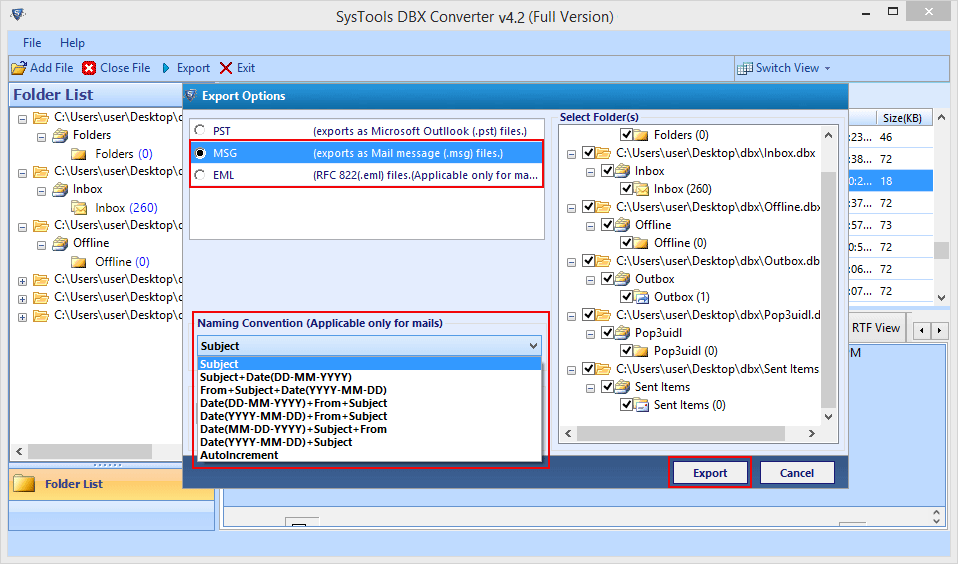Choose From+Subject+Date(YYYY-MM-DD) naming option

[370, 390]
